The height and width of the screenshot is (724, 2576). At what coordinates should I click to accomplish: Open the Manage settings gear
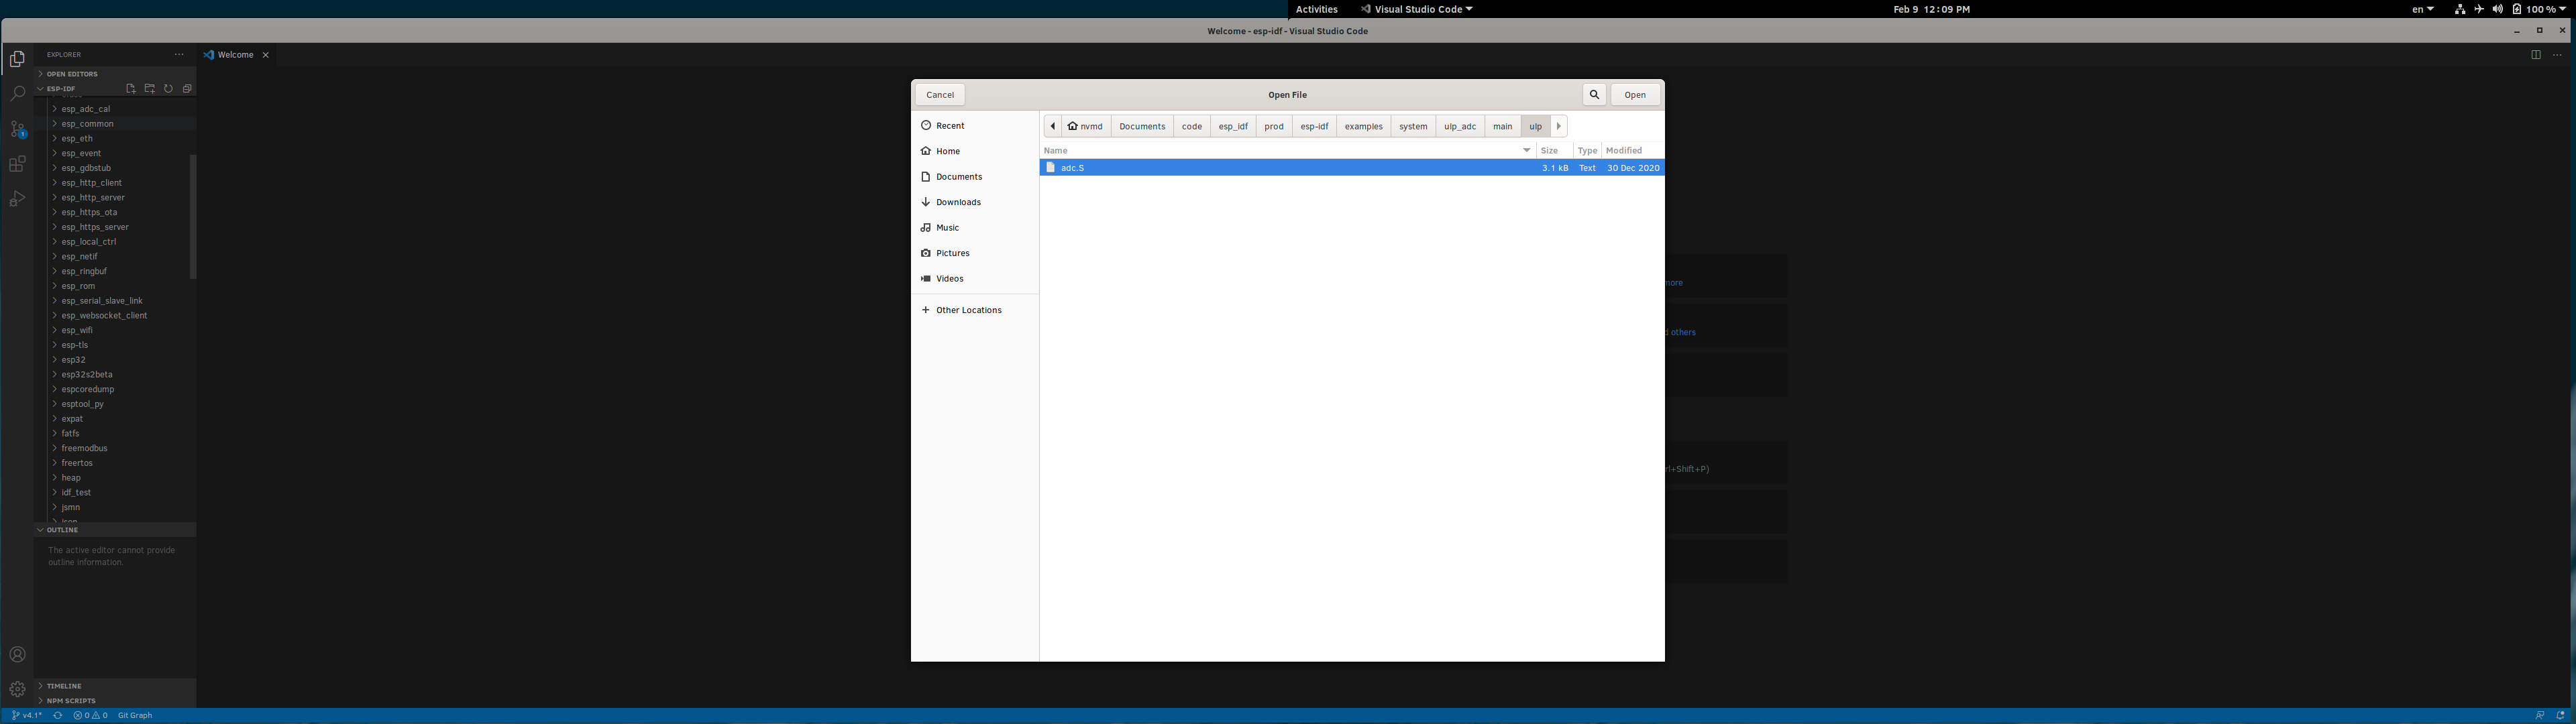17,689
